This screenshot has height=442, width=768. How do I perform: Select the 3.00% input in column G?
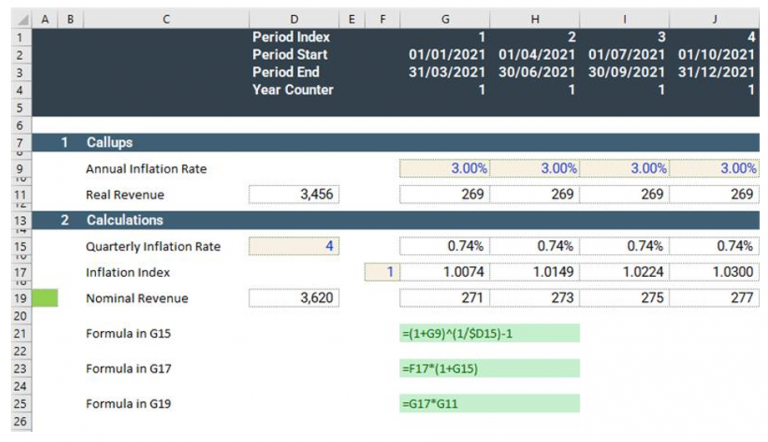pos(445,169)
